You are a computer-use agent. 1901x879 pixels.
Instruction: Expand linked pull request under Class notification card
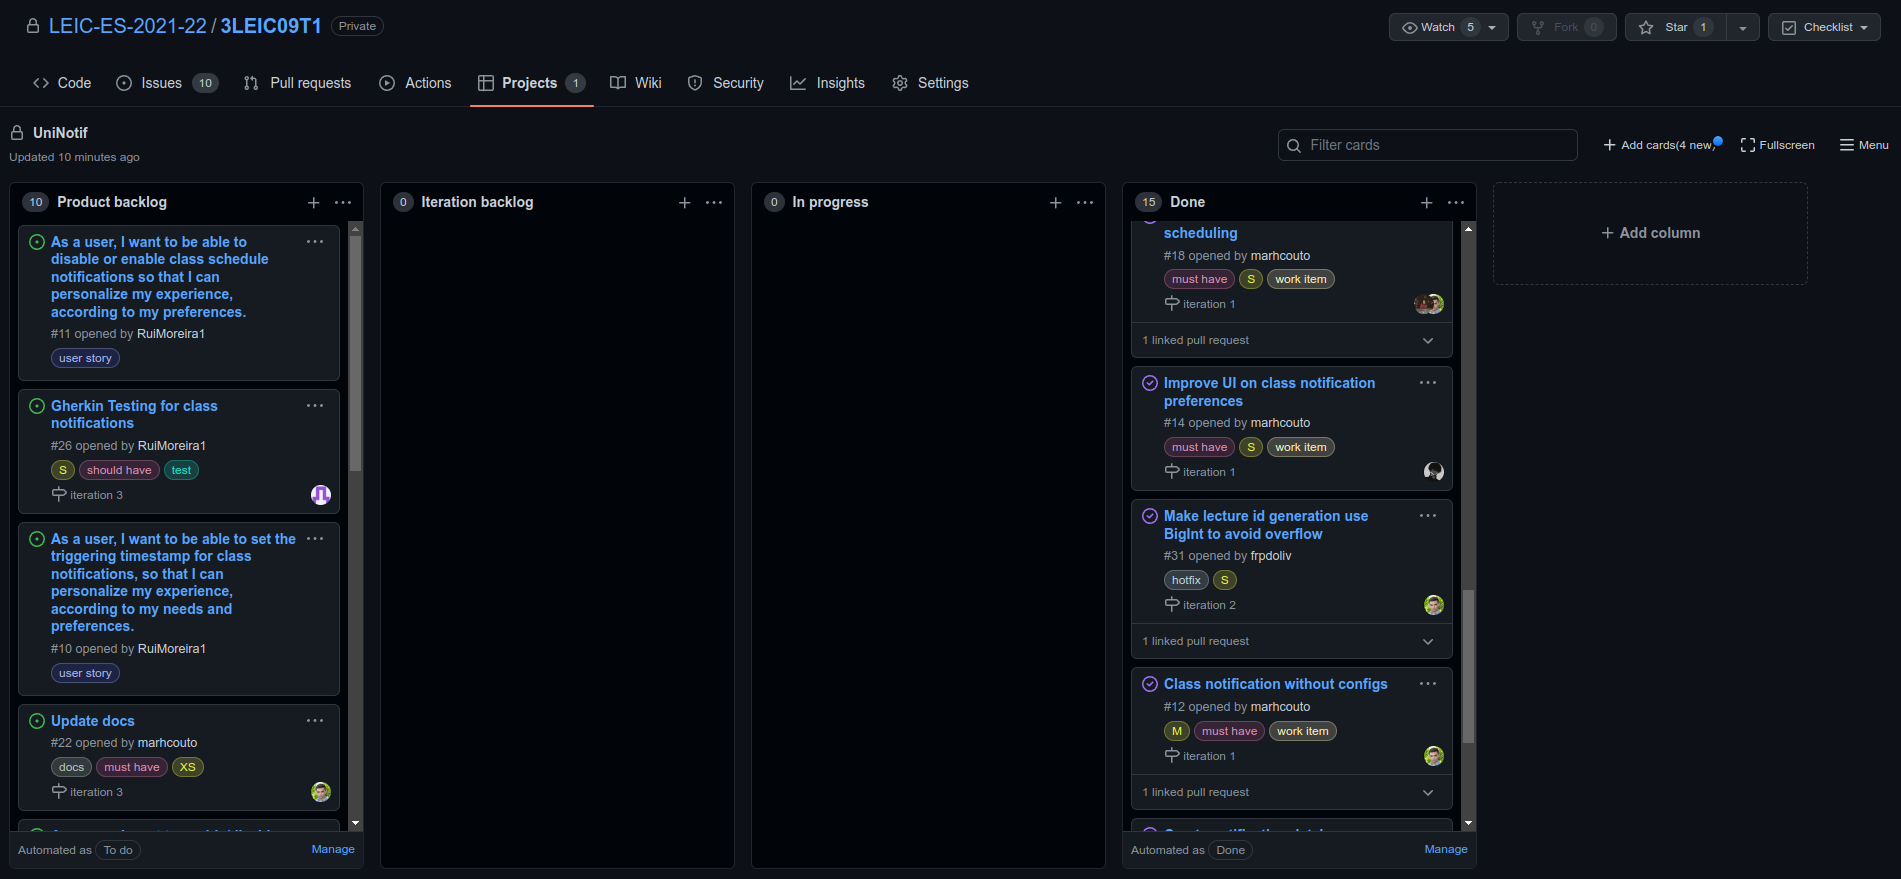tap(1428, 793)
